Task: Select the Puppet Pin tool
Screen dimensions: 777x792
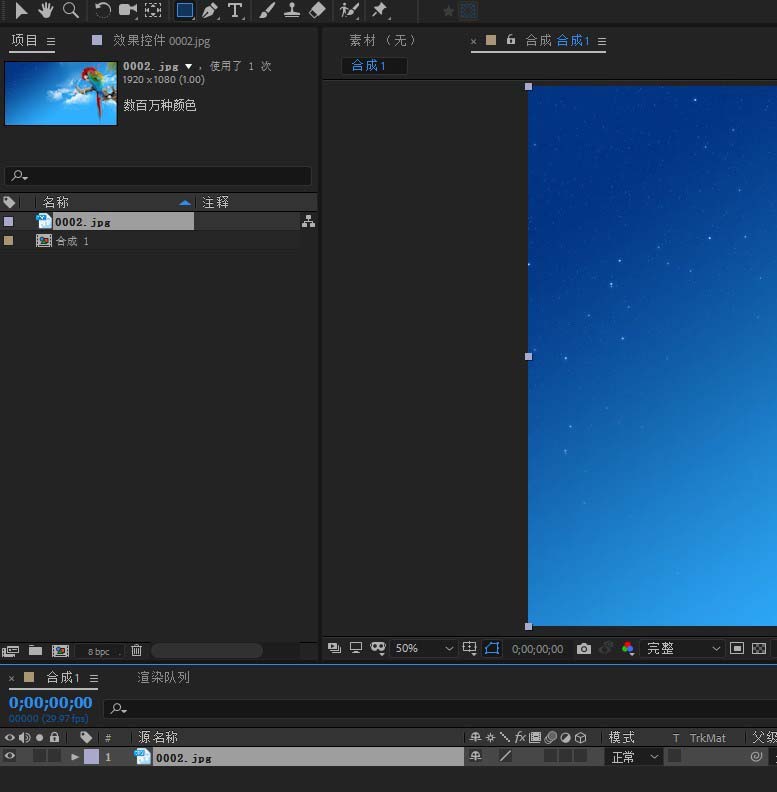Action: tap(380, 10)
